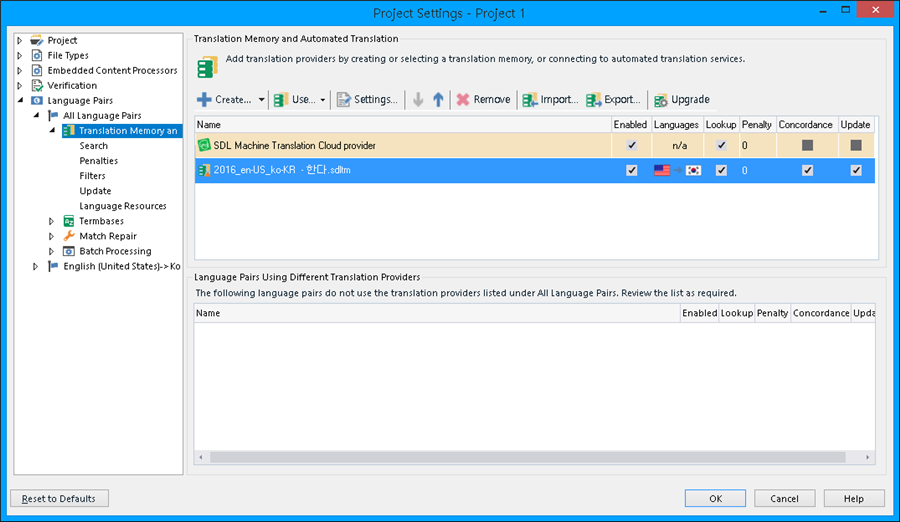Open the Create dropdown arrow
Image resolution: width=900 pixels, height=522 pixels.
[261, 99]
